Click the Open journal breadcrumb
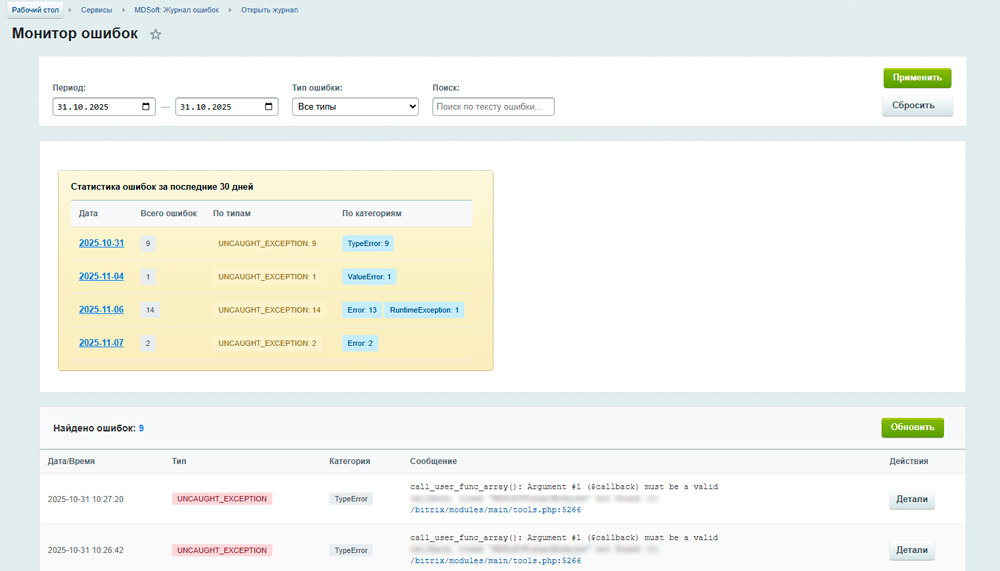Screen dimensions: 1000x571 coord(269,9)
